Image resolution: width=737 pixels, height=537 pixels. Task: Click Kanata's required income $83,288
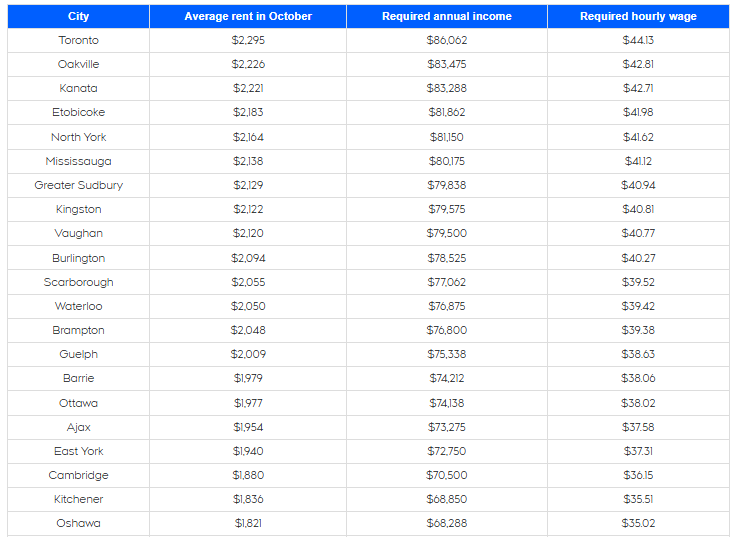tap(447, 88)
